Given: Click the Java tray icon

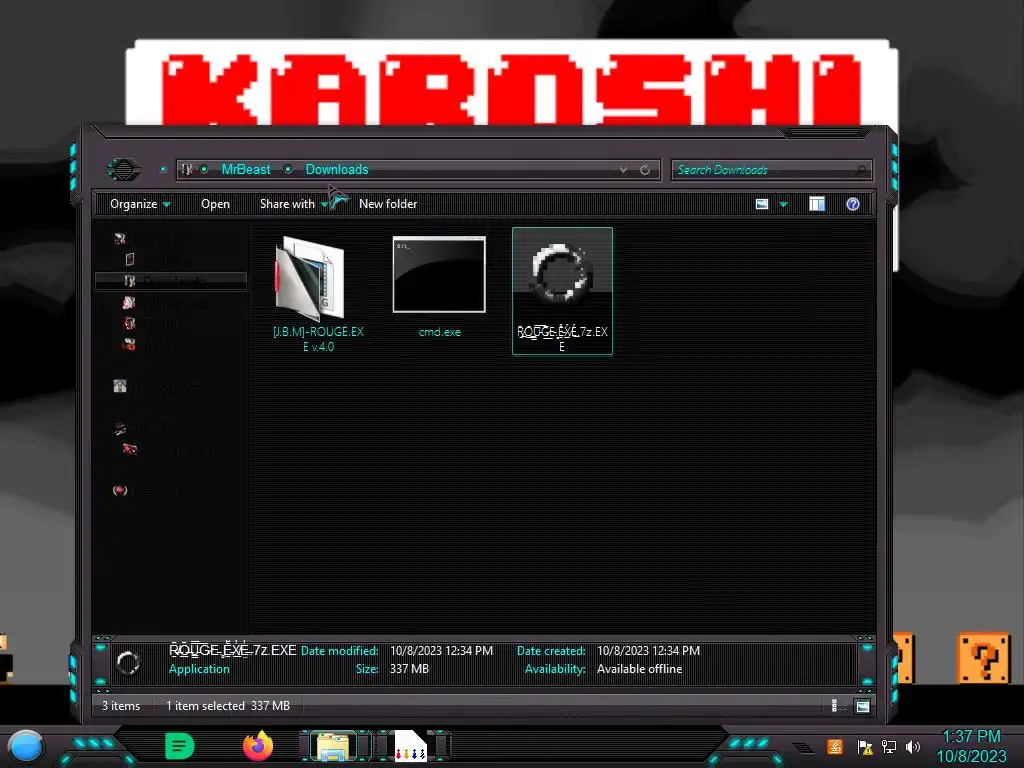Looking at the screenshot, I should (x=835, y=746).
